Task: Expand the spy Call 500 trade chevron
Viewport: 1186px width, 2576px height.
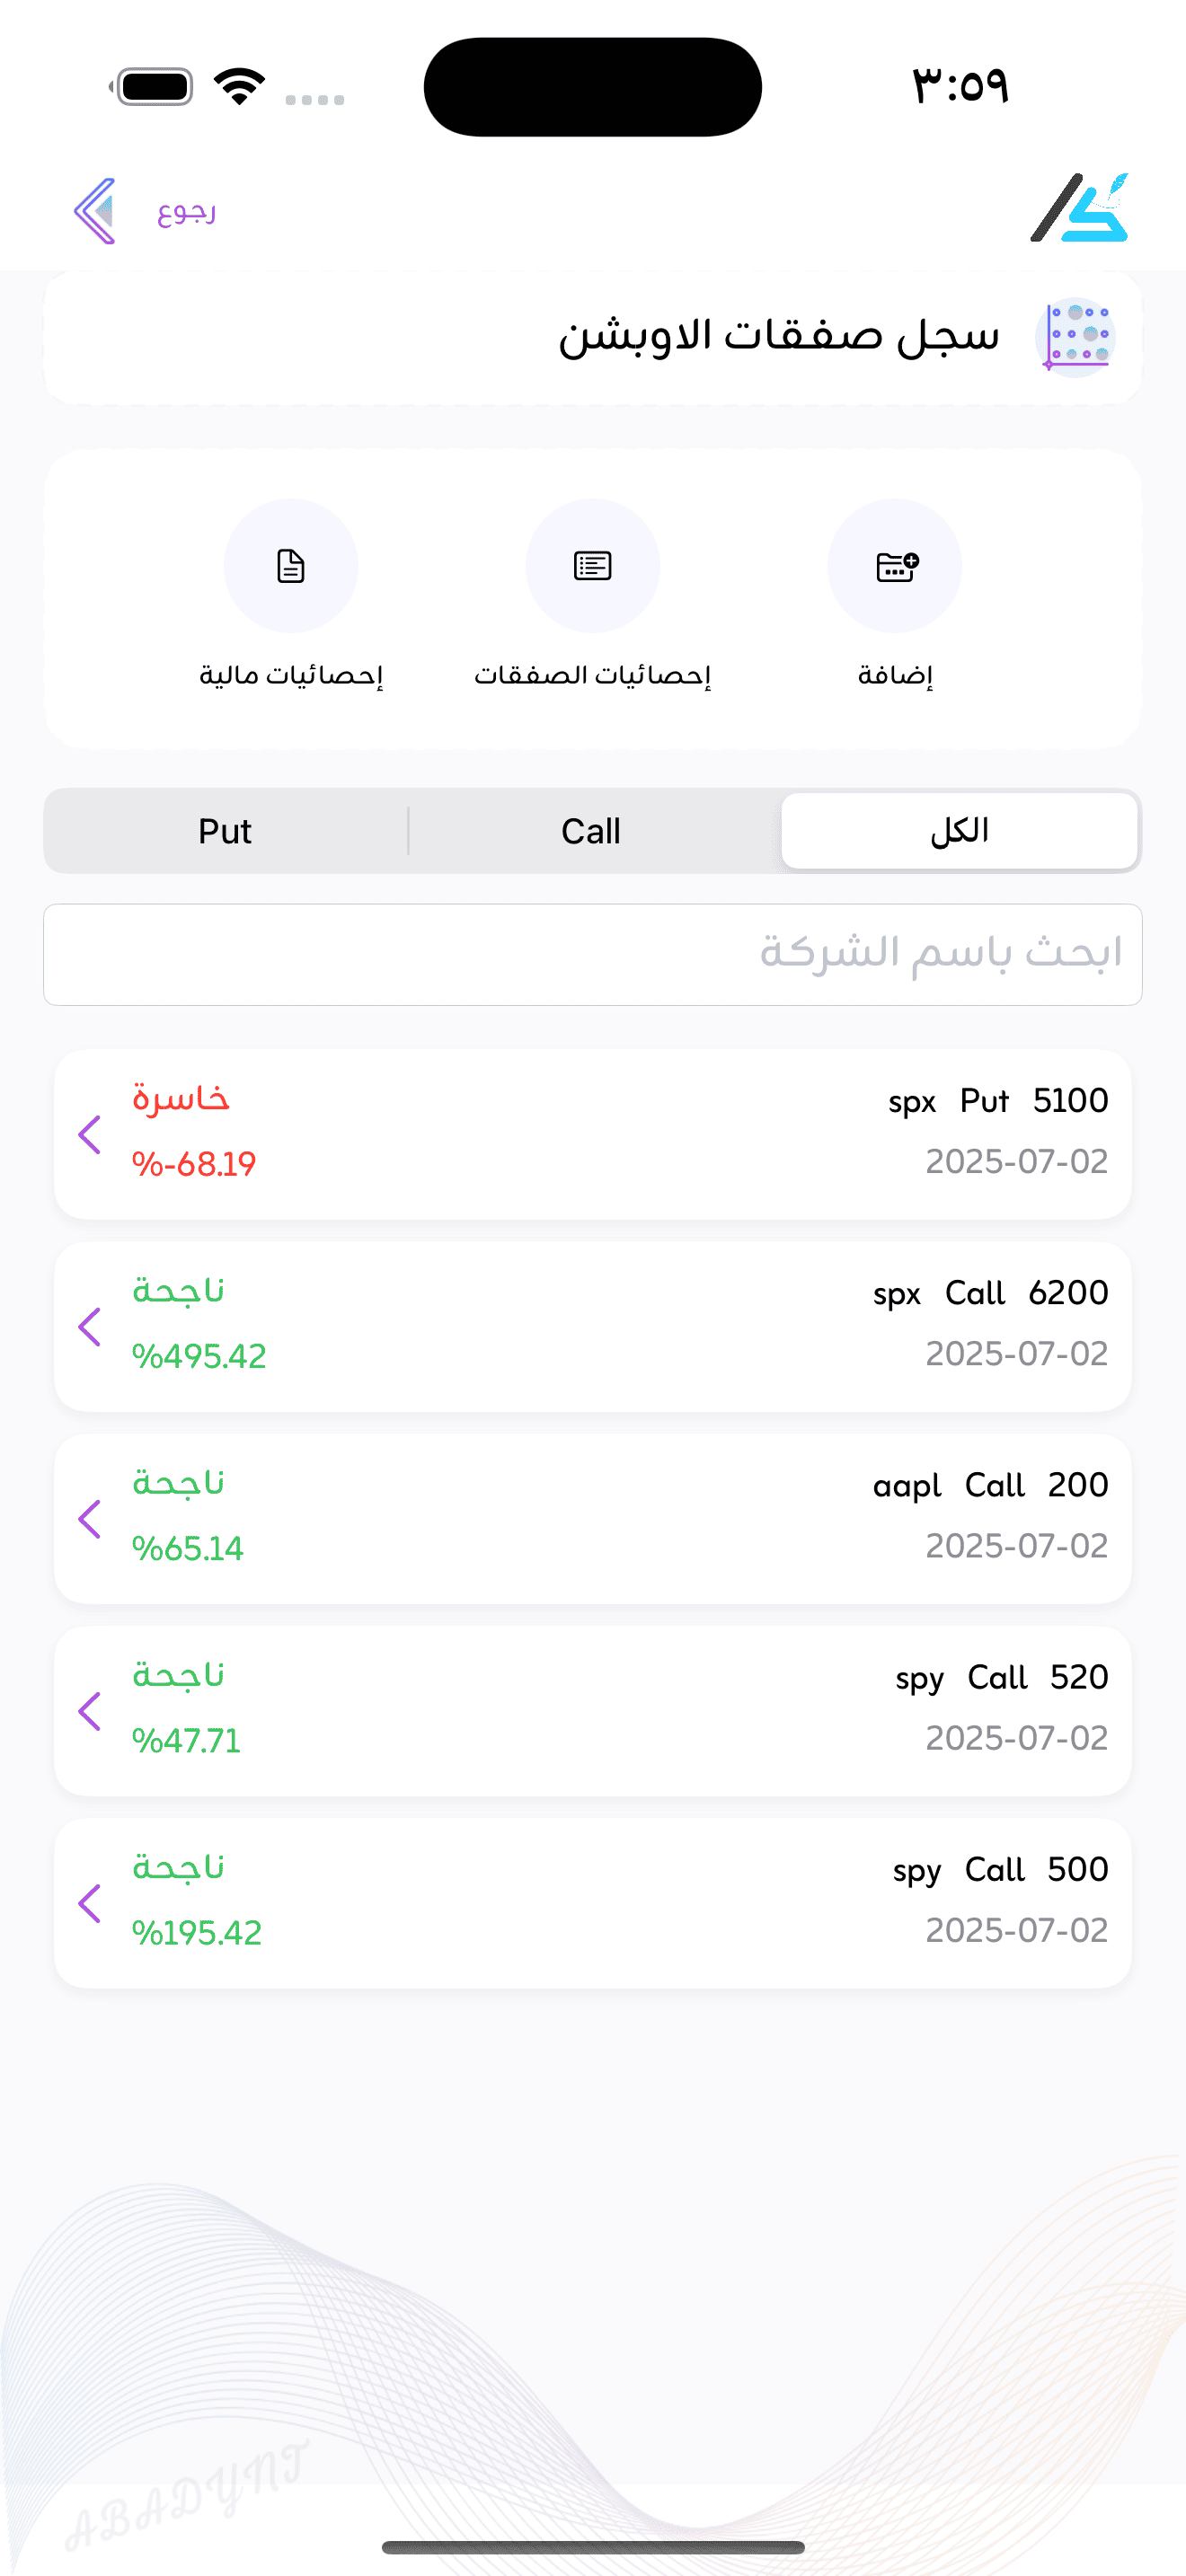Action: pos(90,1903)
